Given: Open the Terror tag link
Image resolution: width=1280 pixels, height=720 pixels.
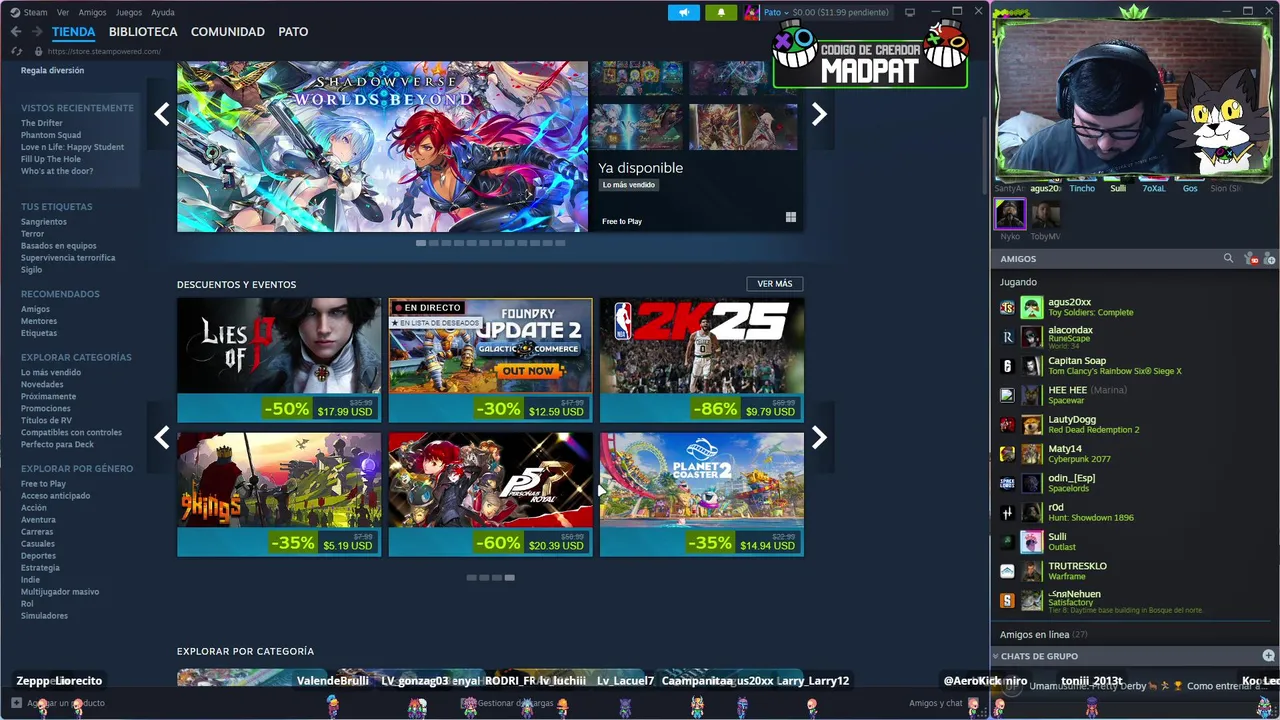Looking at the screenshot, I should pyautogui.click(x=33, y=234).
